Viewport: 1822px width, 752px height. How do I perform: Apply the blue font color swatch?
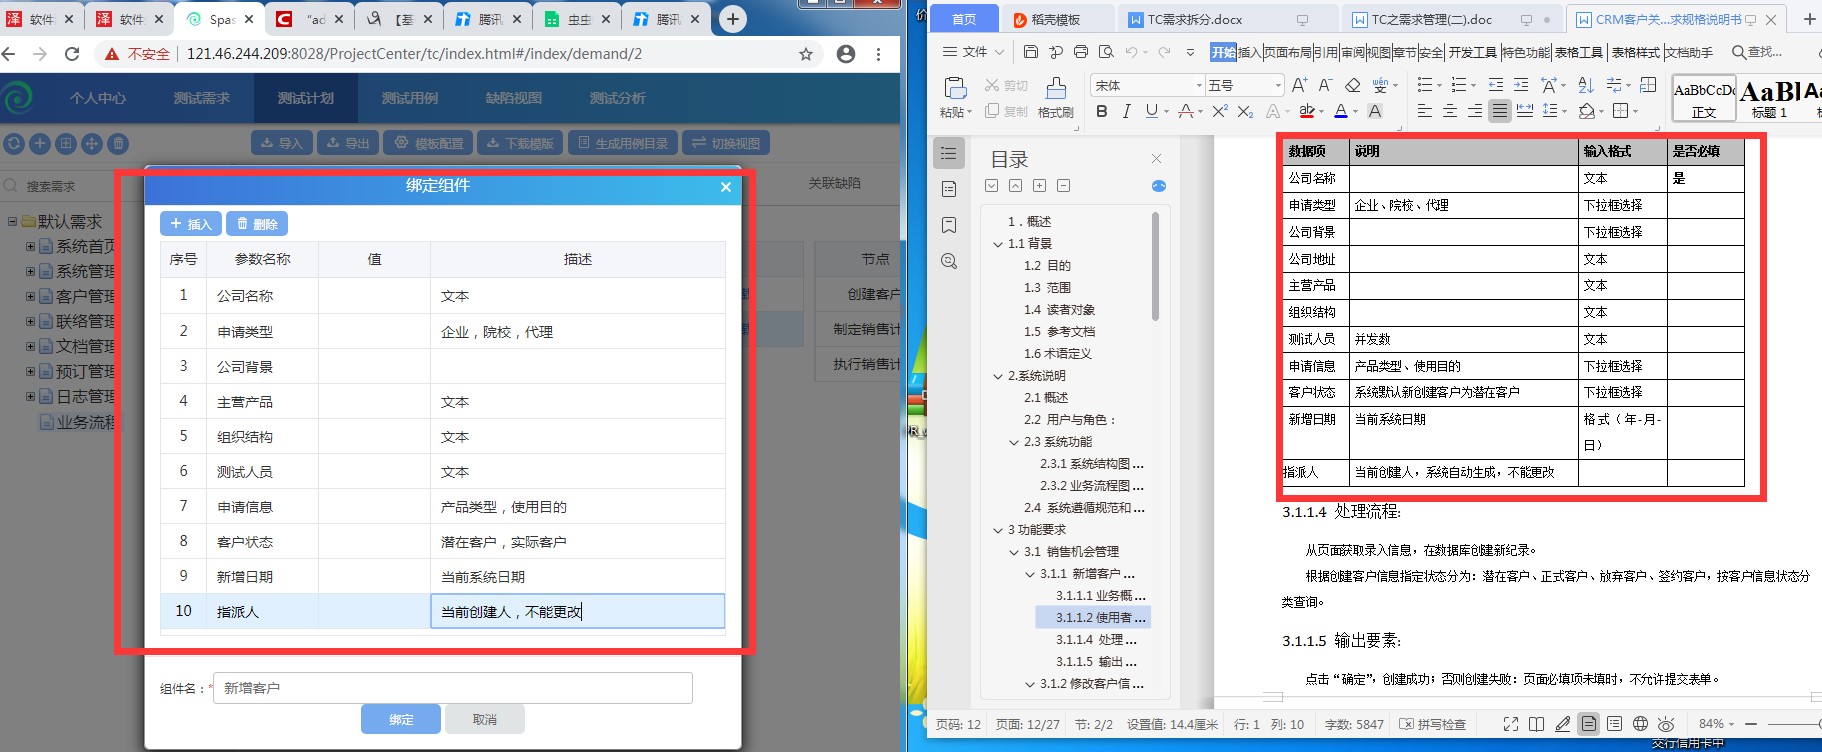click(1341, 111)
